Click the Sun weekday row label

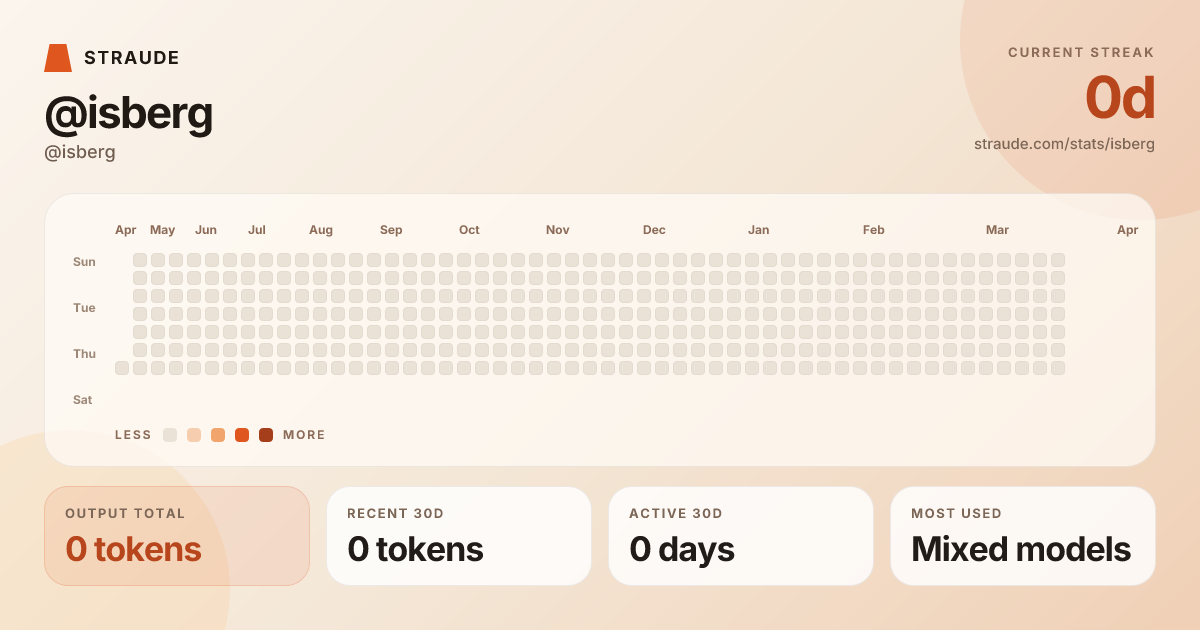pyautogui.click(x=84, y=262)
